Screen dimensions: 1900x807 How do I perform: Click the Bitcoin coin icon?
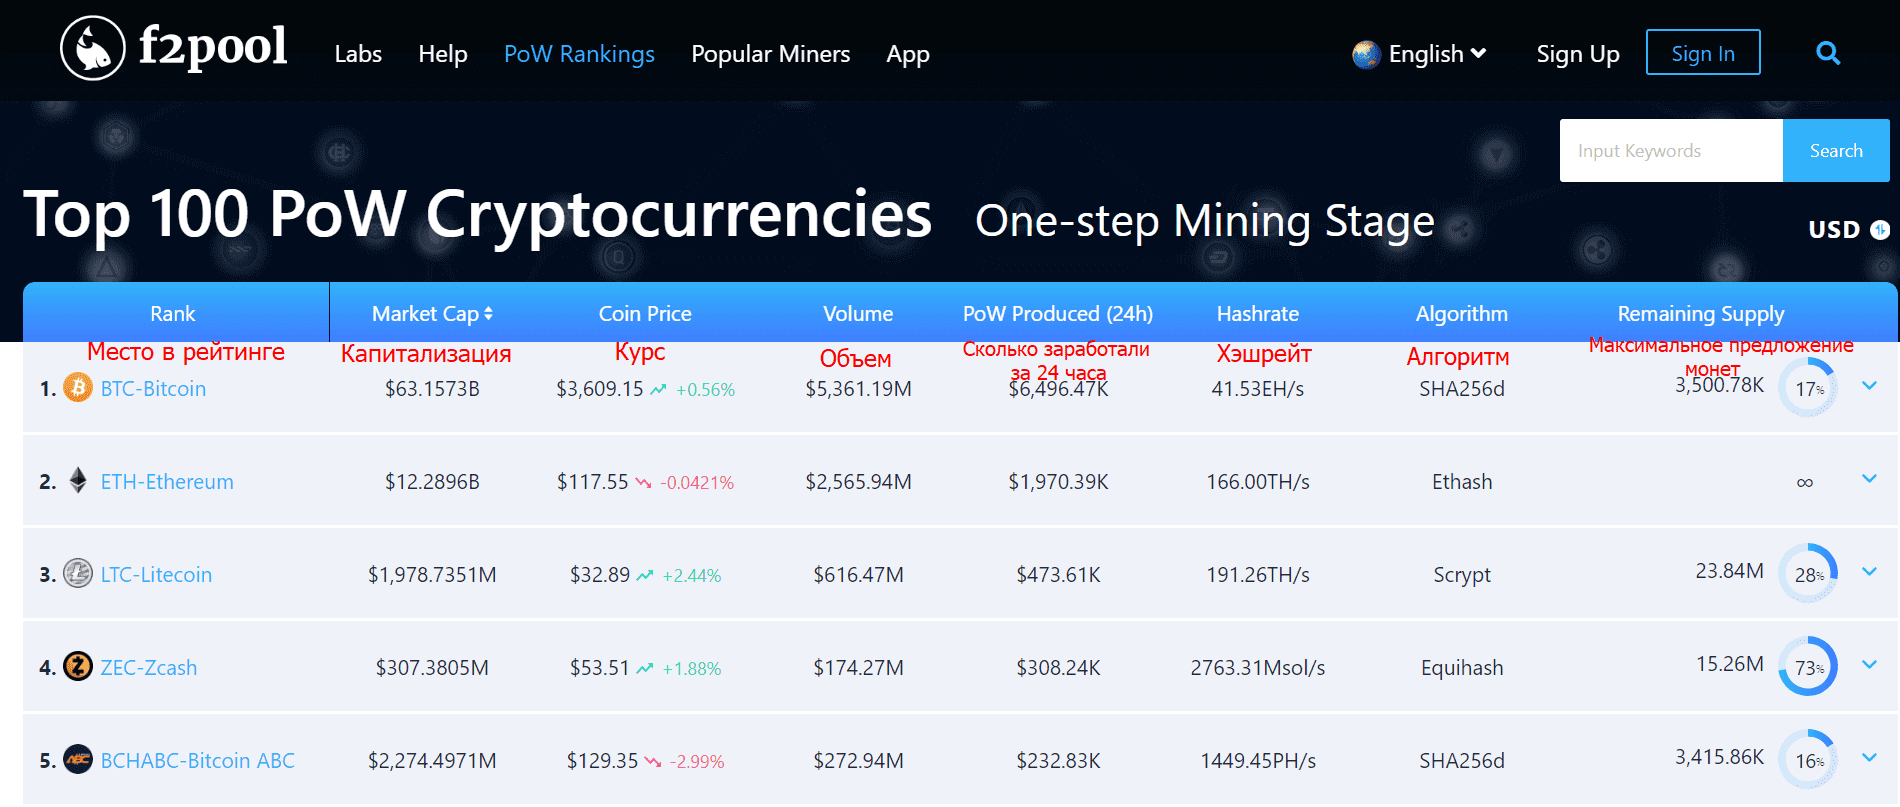click(x=78, y=387)
